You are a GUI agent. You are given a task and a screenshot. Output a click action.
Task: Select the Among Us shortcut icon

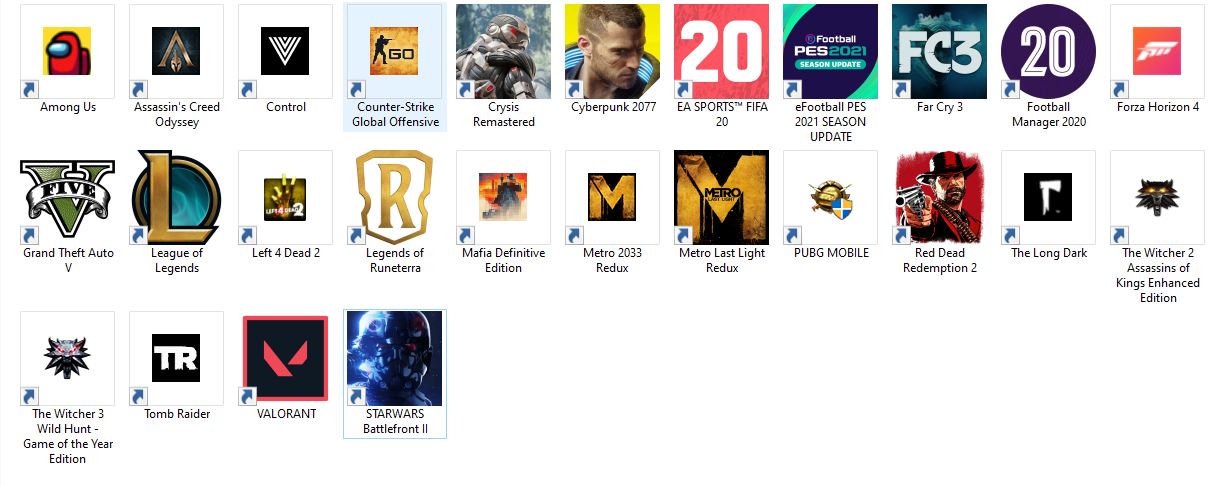point(68,51)
